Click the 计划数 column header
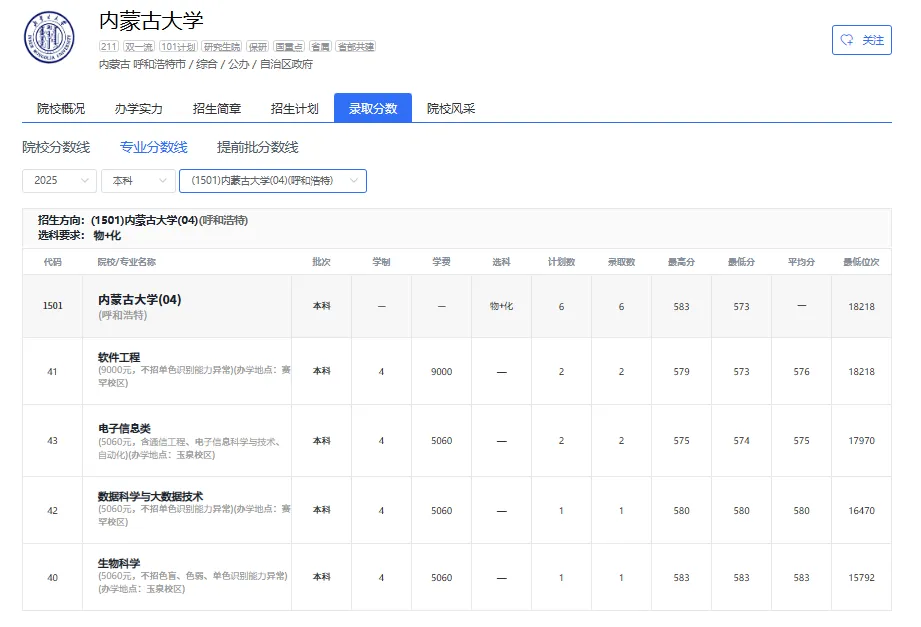Image resolution: width=921 pixels, height=627 pixels. click(x=561, y=262)
